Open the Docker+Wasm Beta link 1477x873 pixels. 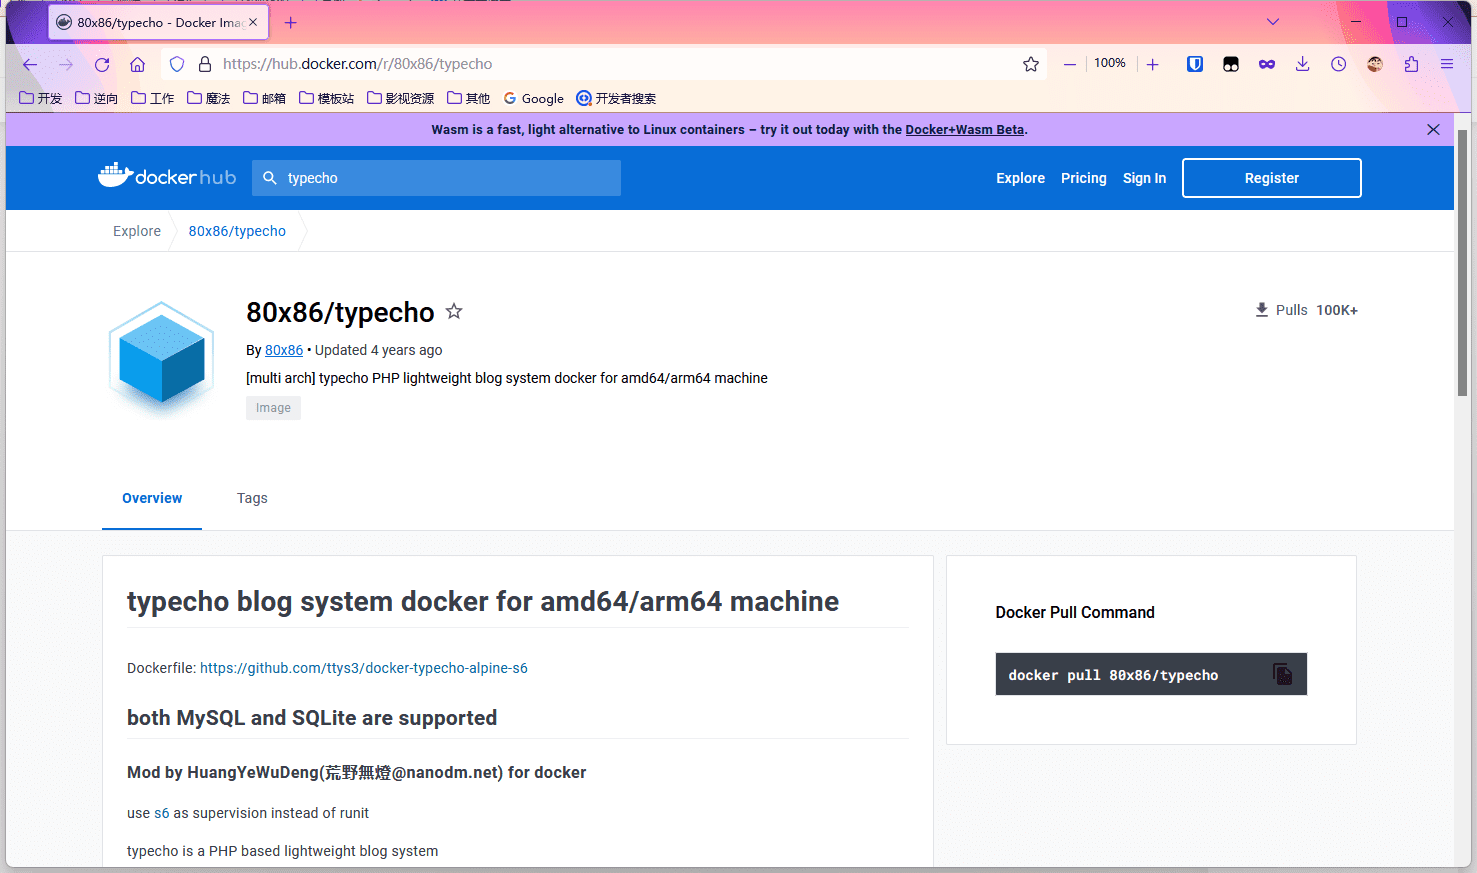[x=965, y=130]
